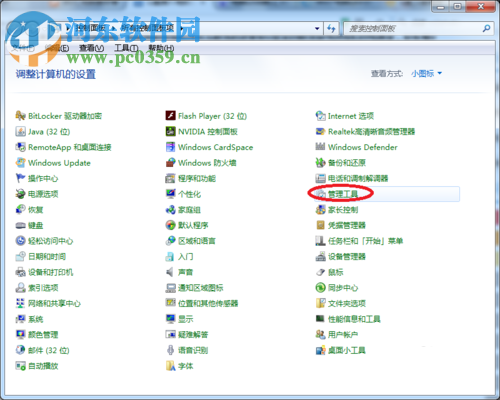Click the 键盘 keyboard icon
This screenshot has width=500, height=400.
[20, 225]
